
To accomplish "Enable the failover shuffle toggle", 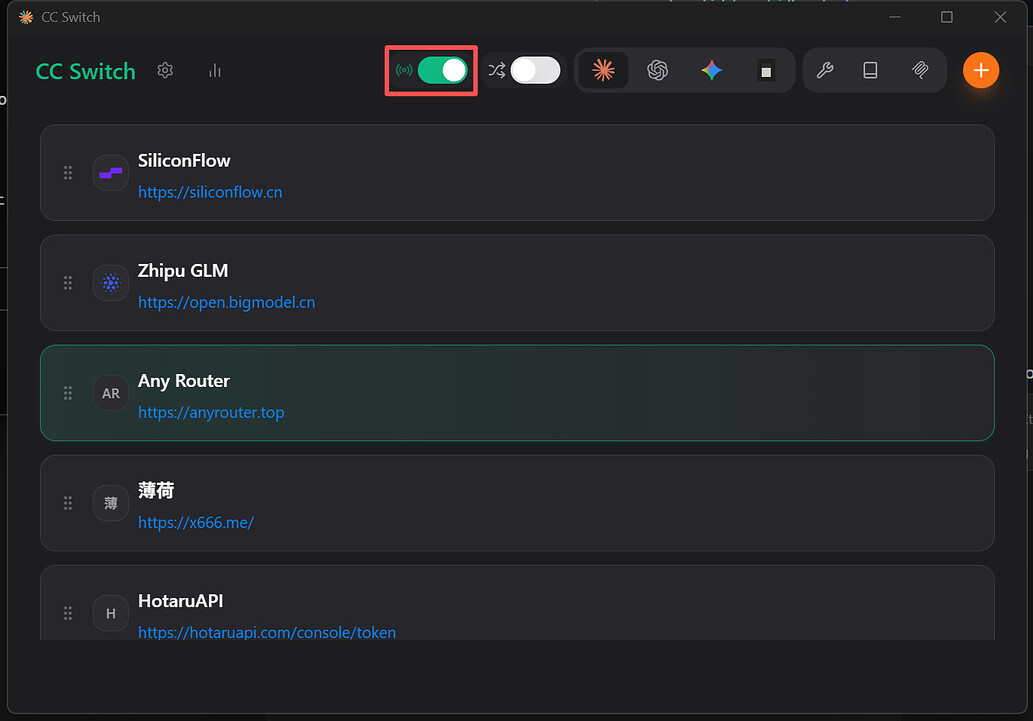I will pyautogui.click(x=535, y=71).
